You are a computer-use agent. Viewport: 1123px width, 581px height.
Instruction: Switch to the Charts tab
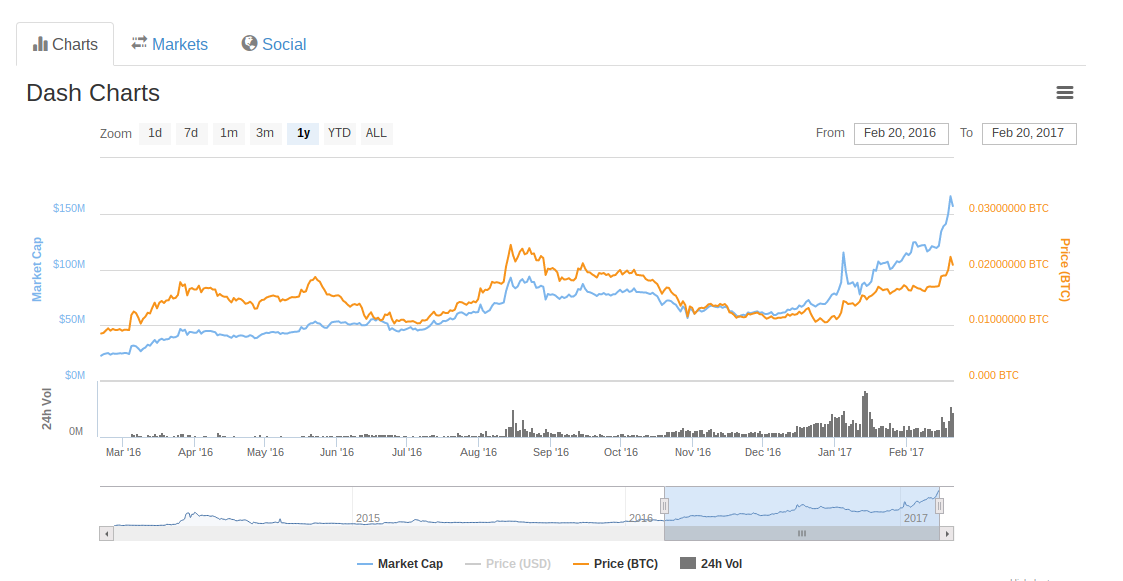[x=65, y=44]
